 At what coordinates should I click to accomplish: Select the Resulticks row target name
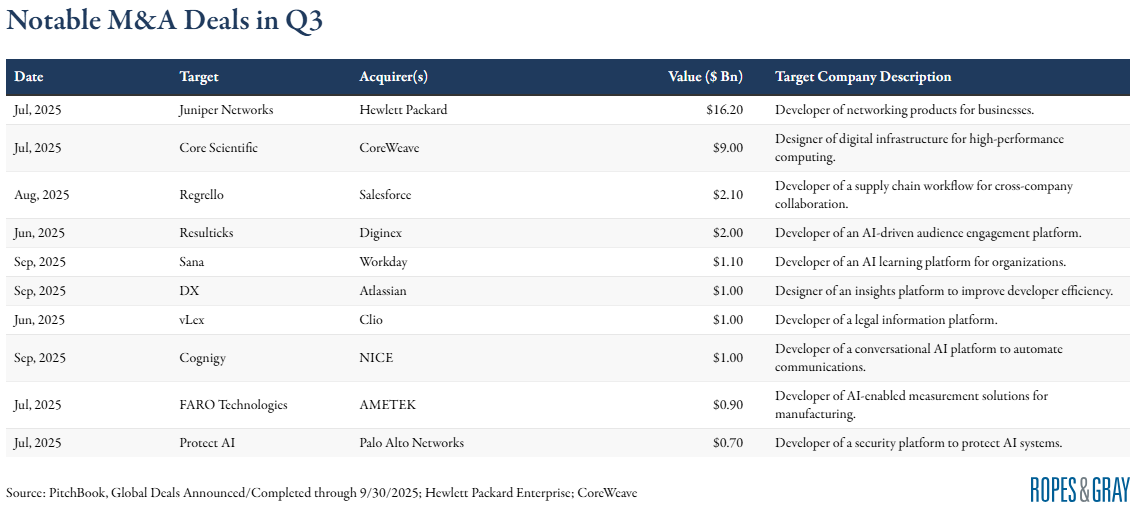(x=207, y=233)
